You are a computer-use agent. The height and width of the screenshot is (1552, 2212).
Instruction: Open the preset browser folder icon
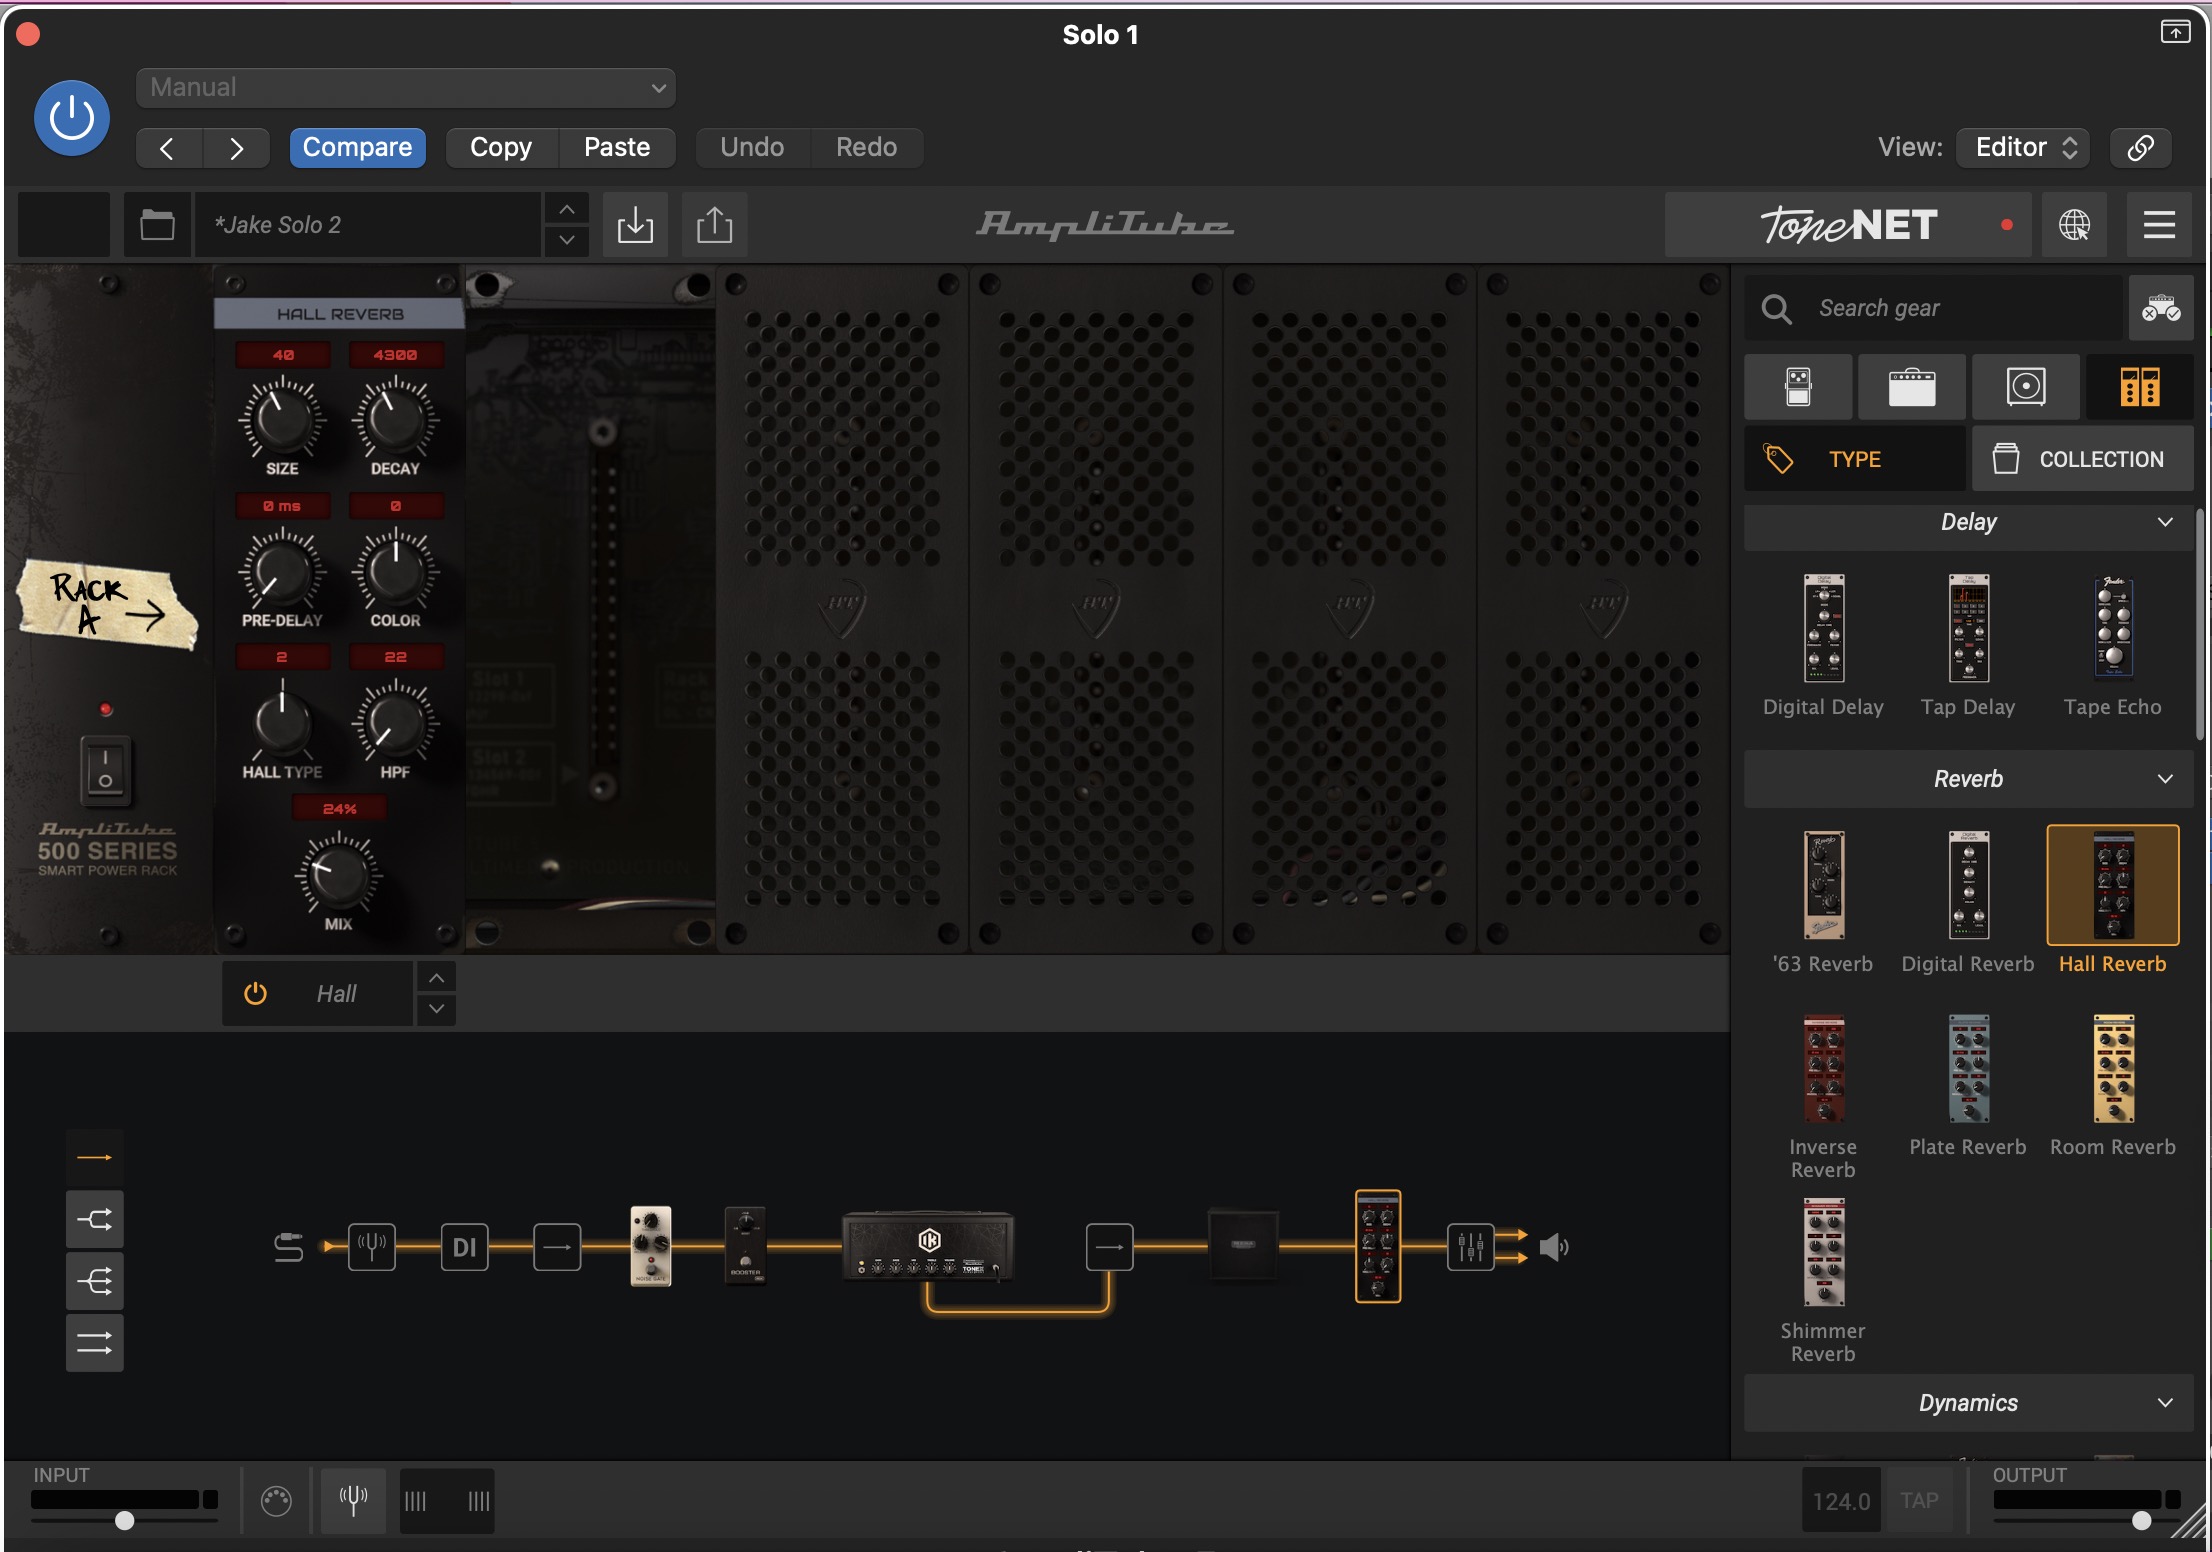157,224
